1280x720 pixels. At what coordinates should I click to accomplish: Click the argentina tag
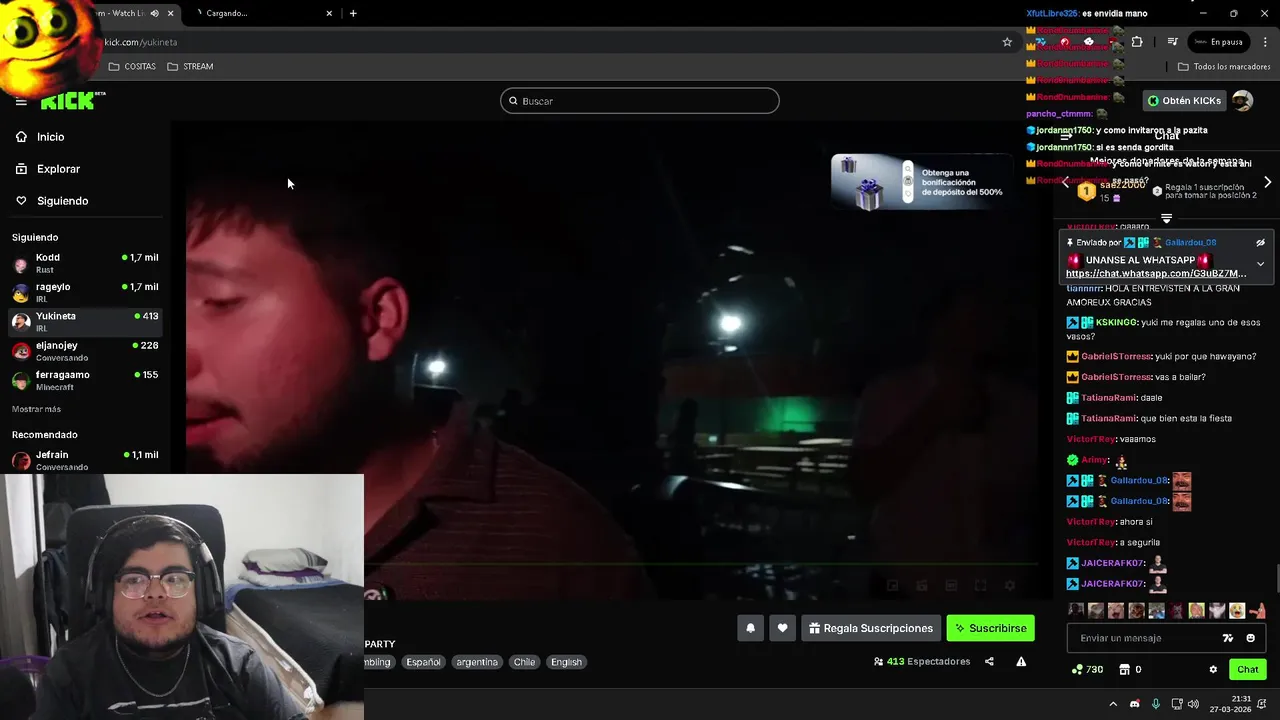point(477,662)
